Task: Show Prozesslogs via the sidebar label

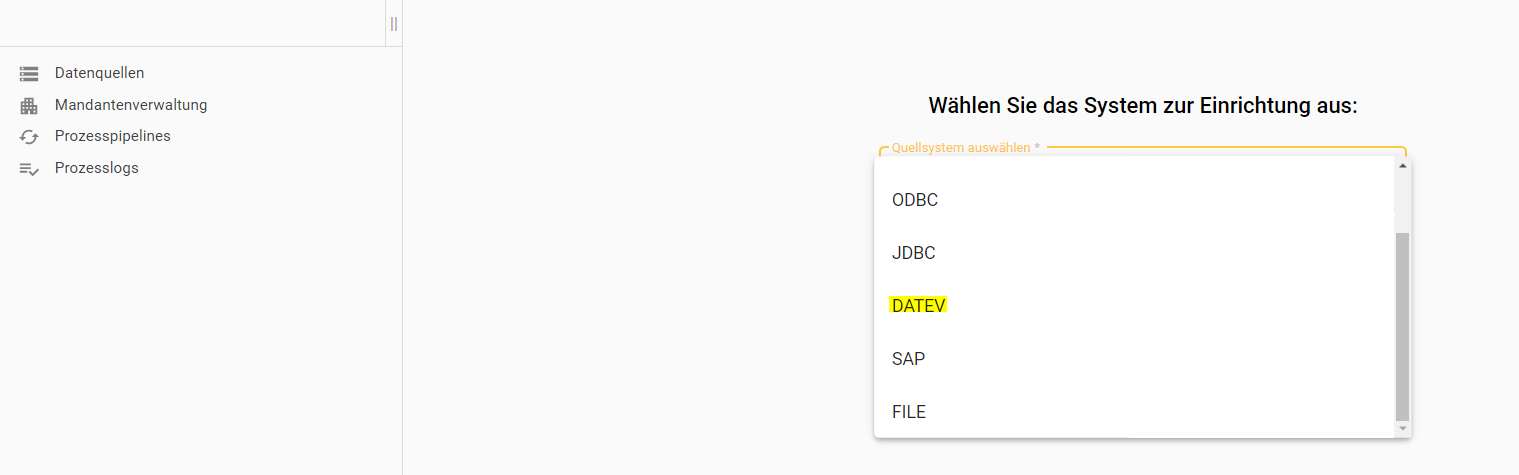Action: pyautogui.click(x=96, y=168)
